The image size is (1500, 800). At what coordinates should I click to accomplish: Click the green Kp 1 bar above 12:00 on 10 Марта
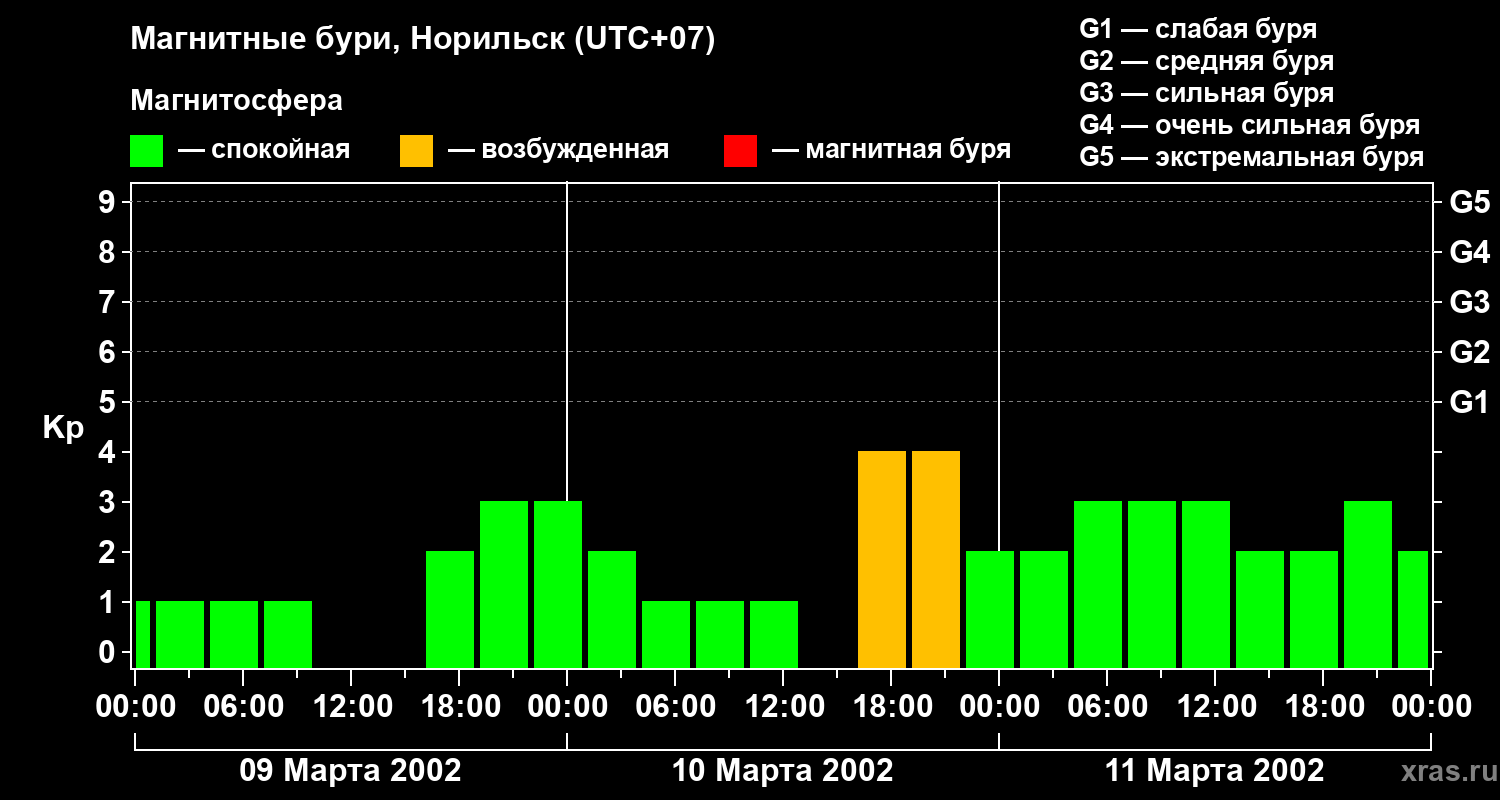[x=774, y=634]
